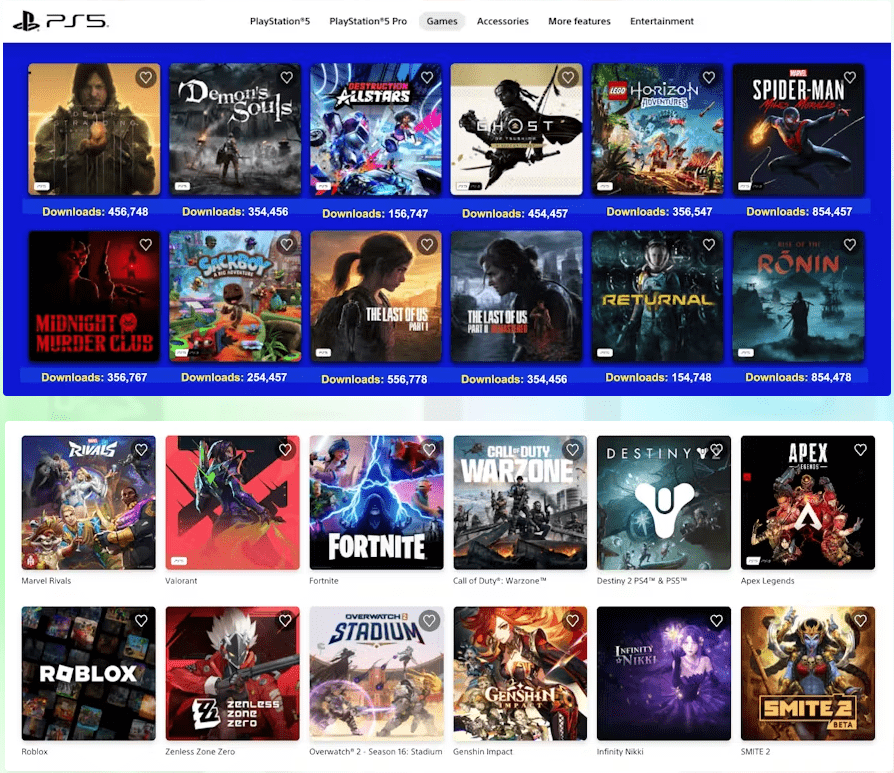Image resolution: width=894 pixels, height=773 pixels.
Task: Favorite Fortnite with heart icon
Action: coord(429,450)
